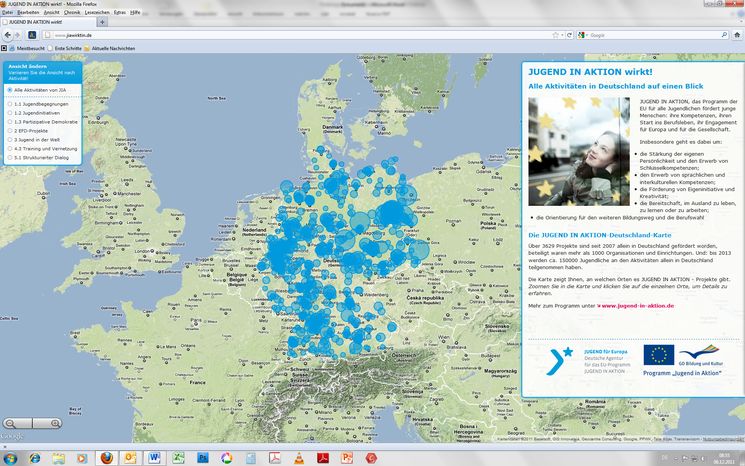The image size is (745, 466).
Task: Click the magnifier search icon
Action: tap(724, 35)
